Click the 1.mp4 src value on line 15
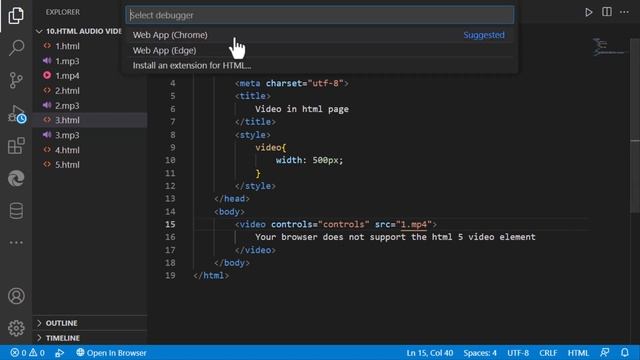 413,224
